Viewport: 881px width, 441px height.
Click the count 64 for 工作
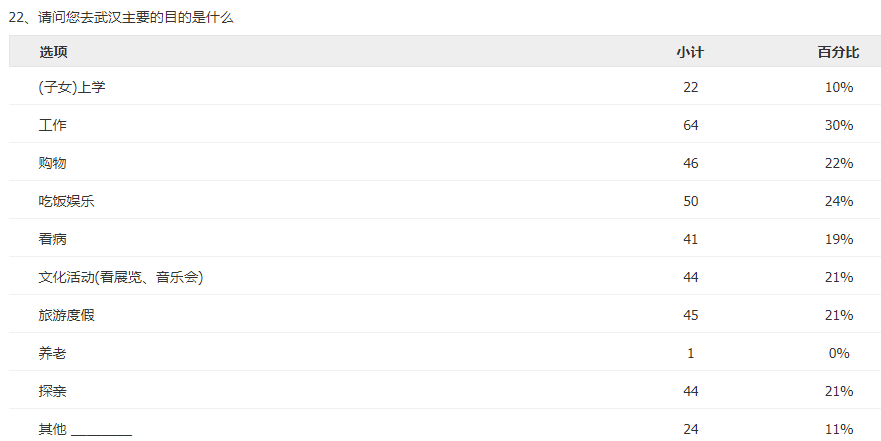[x=691, y=125]
